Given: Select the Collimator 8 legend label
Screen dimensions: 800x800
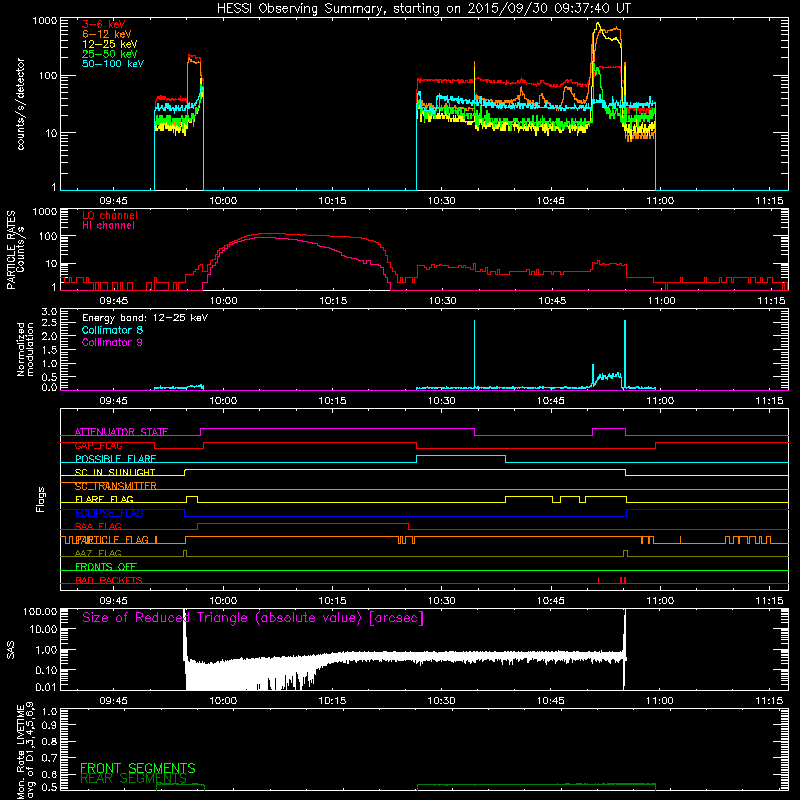Looking at the screenshot, I should (112, 330).
